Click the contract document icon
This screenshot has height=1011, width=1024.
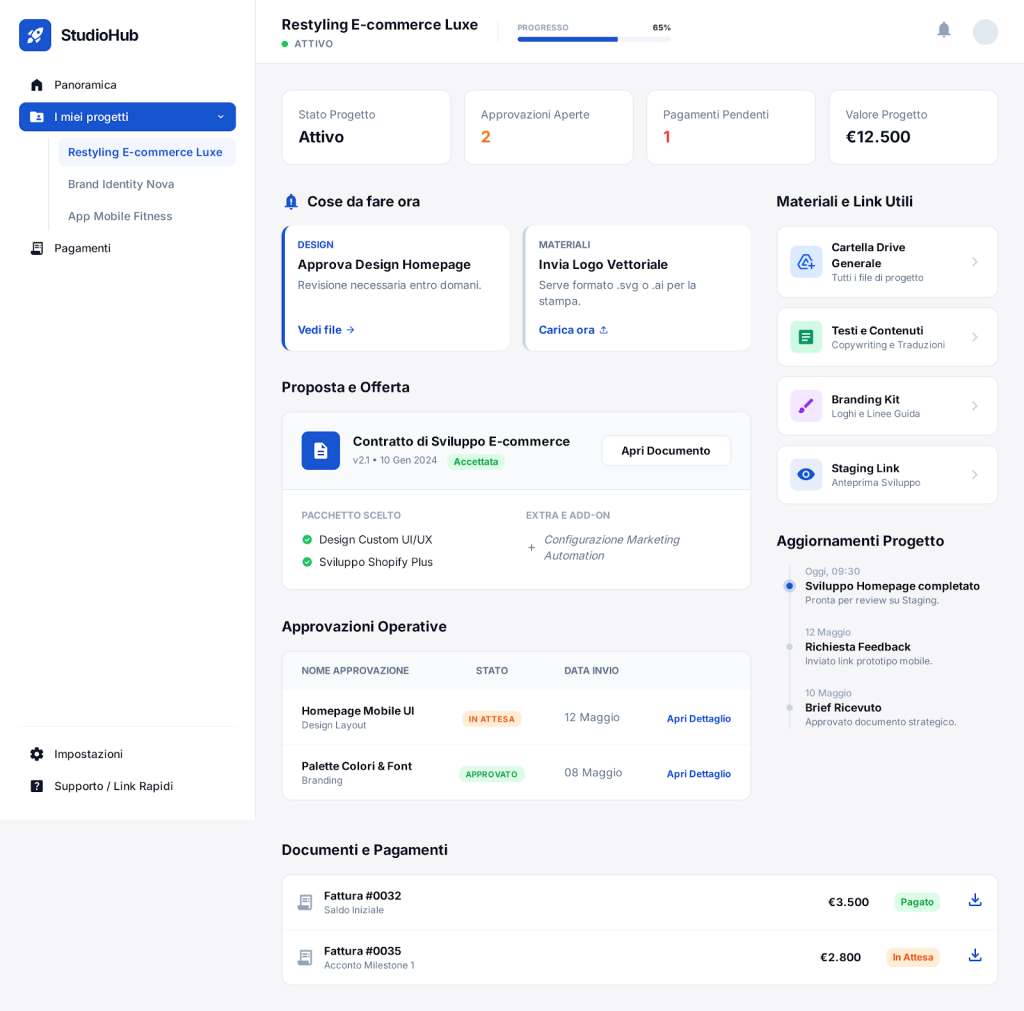321,451
